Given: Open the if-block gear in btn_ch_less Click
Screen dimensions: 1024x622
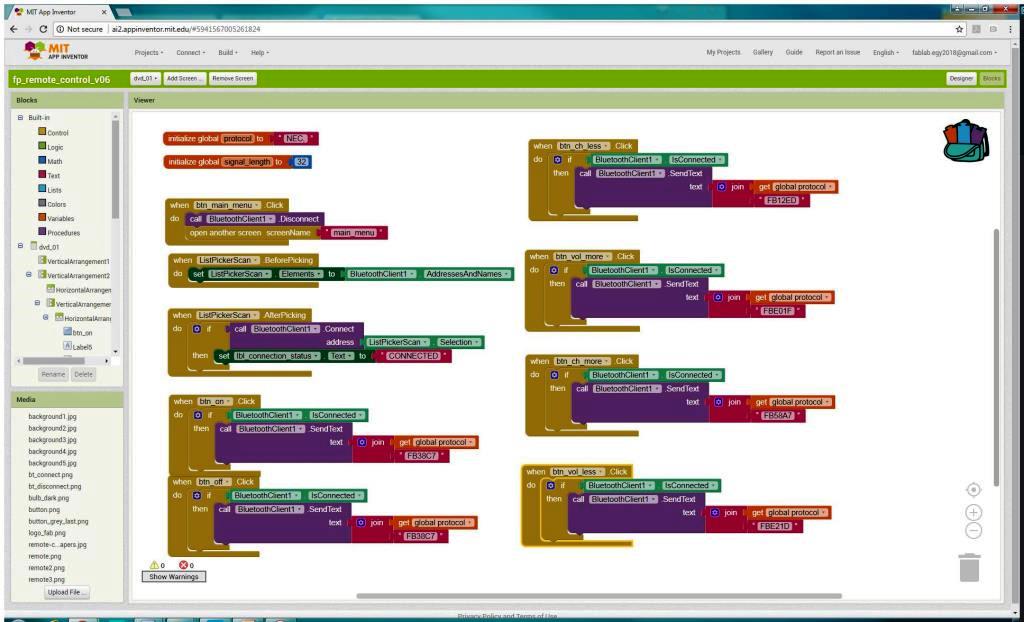Looking at the screenshot, I should (557, 159).
